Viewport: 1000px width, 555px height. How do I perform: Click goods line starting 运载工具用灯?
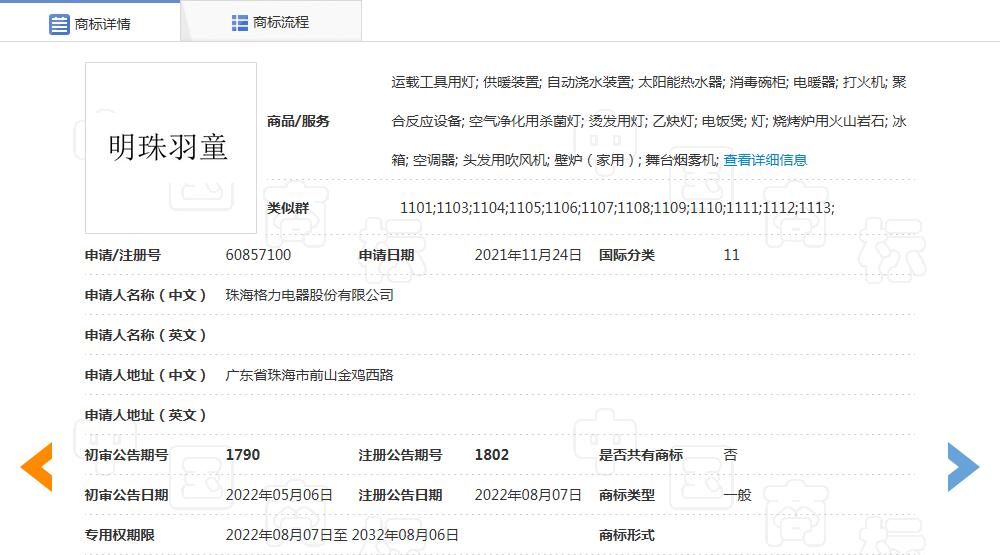point(649,82)
